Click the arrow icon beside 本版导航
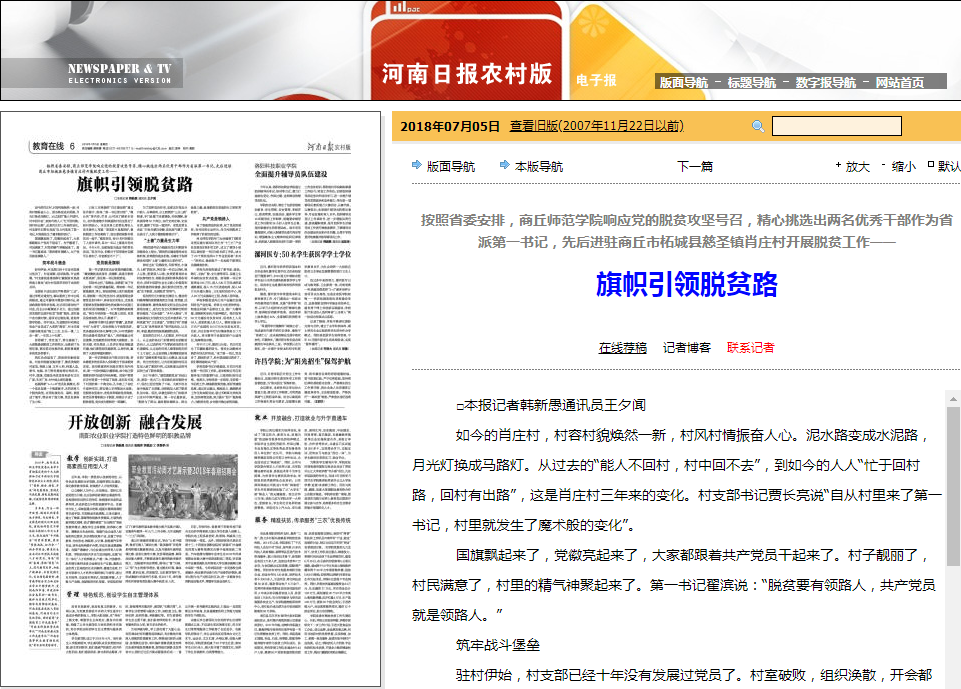This screenshot has width=961, height=689. [504, 166]
